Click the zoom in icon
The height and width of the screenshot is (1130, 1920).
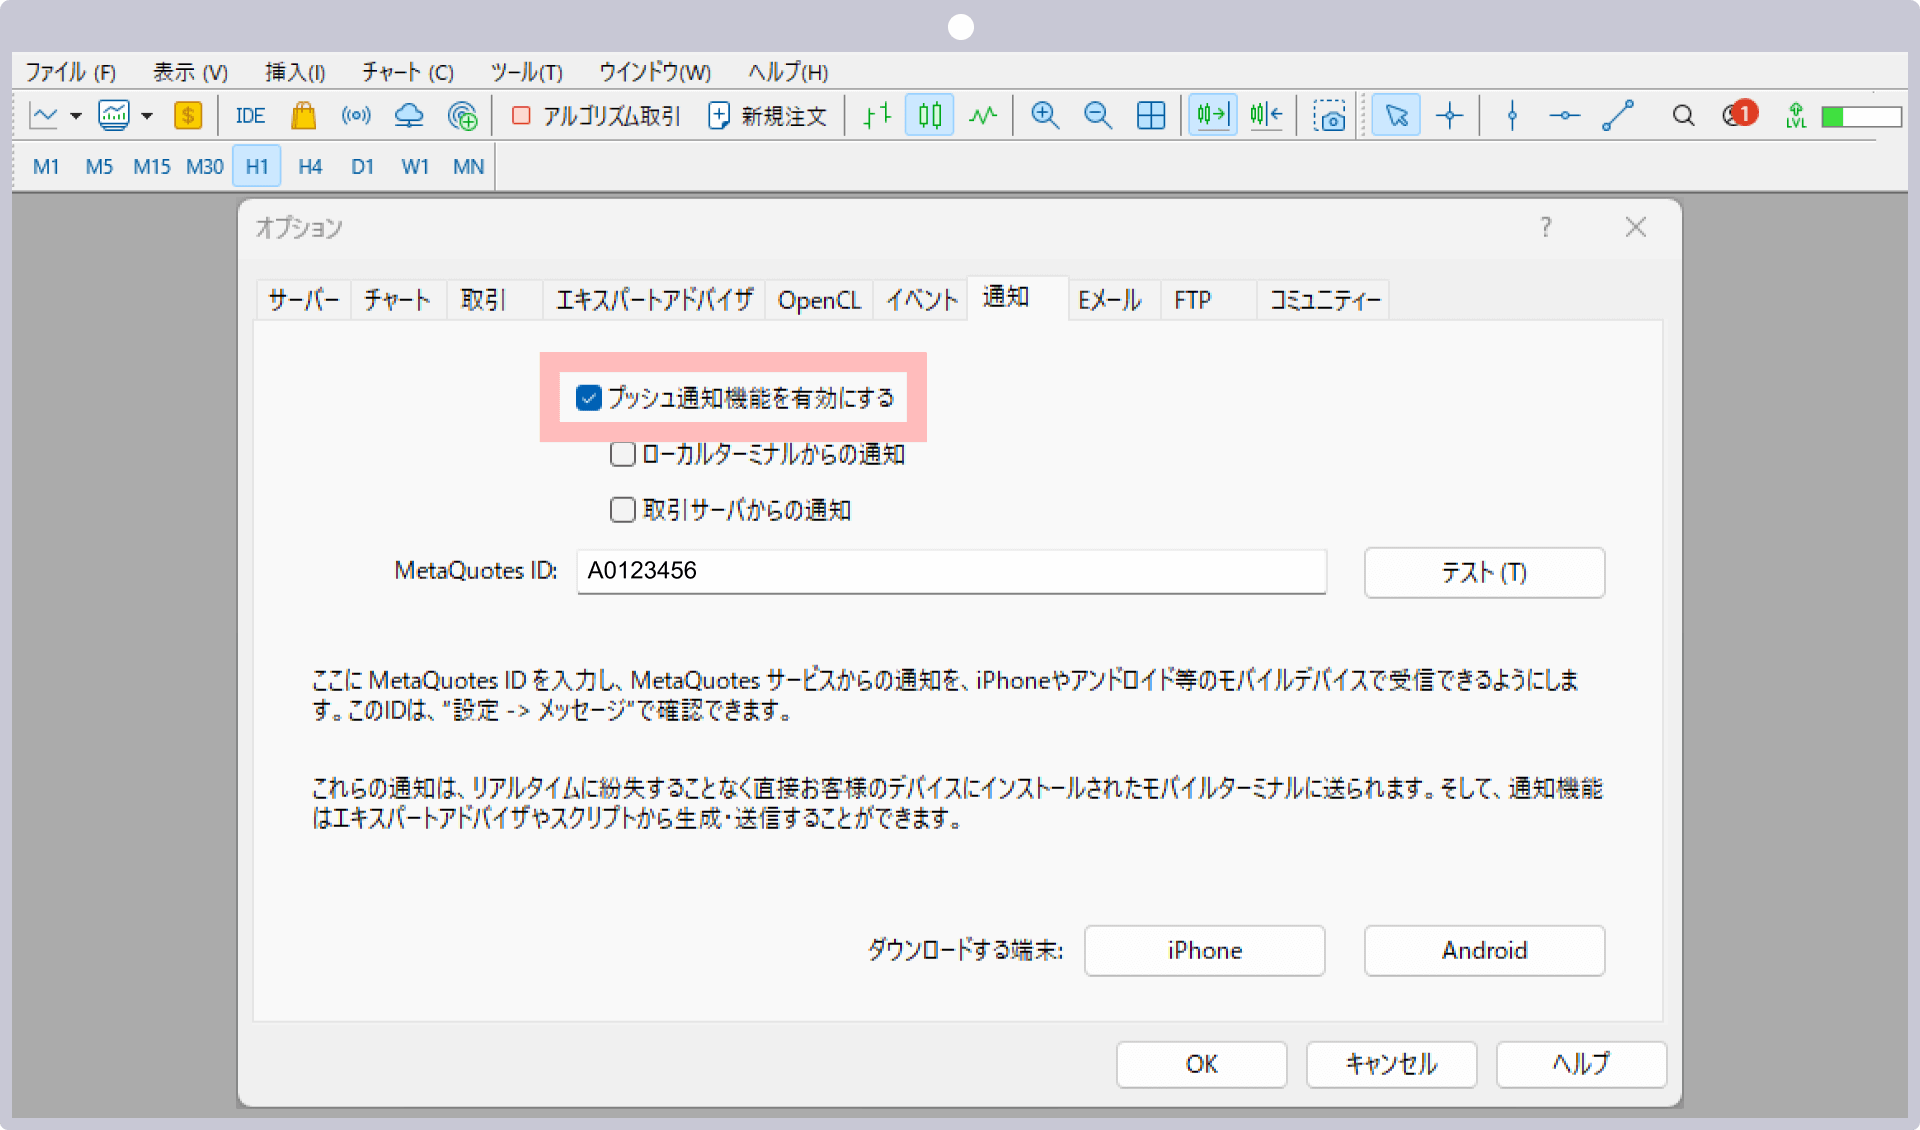tap(1046, 117)
